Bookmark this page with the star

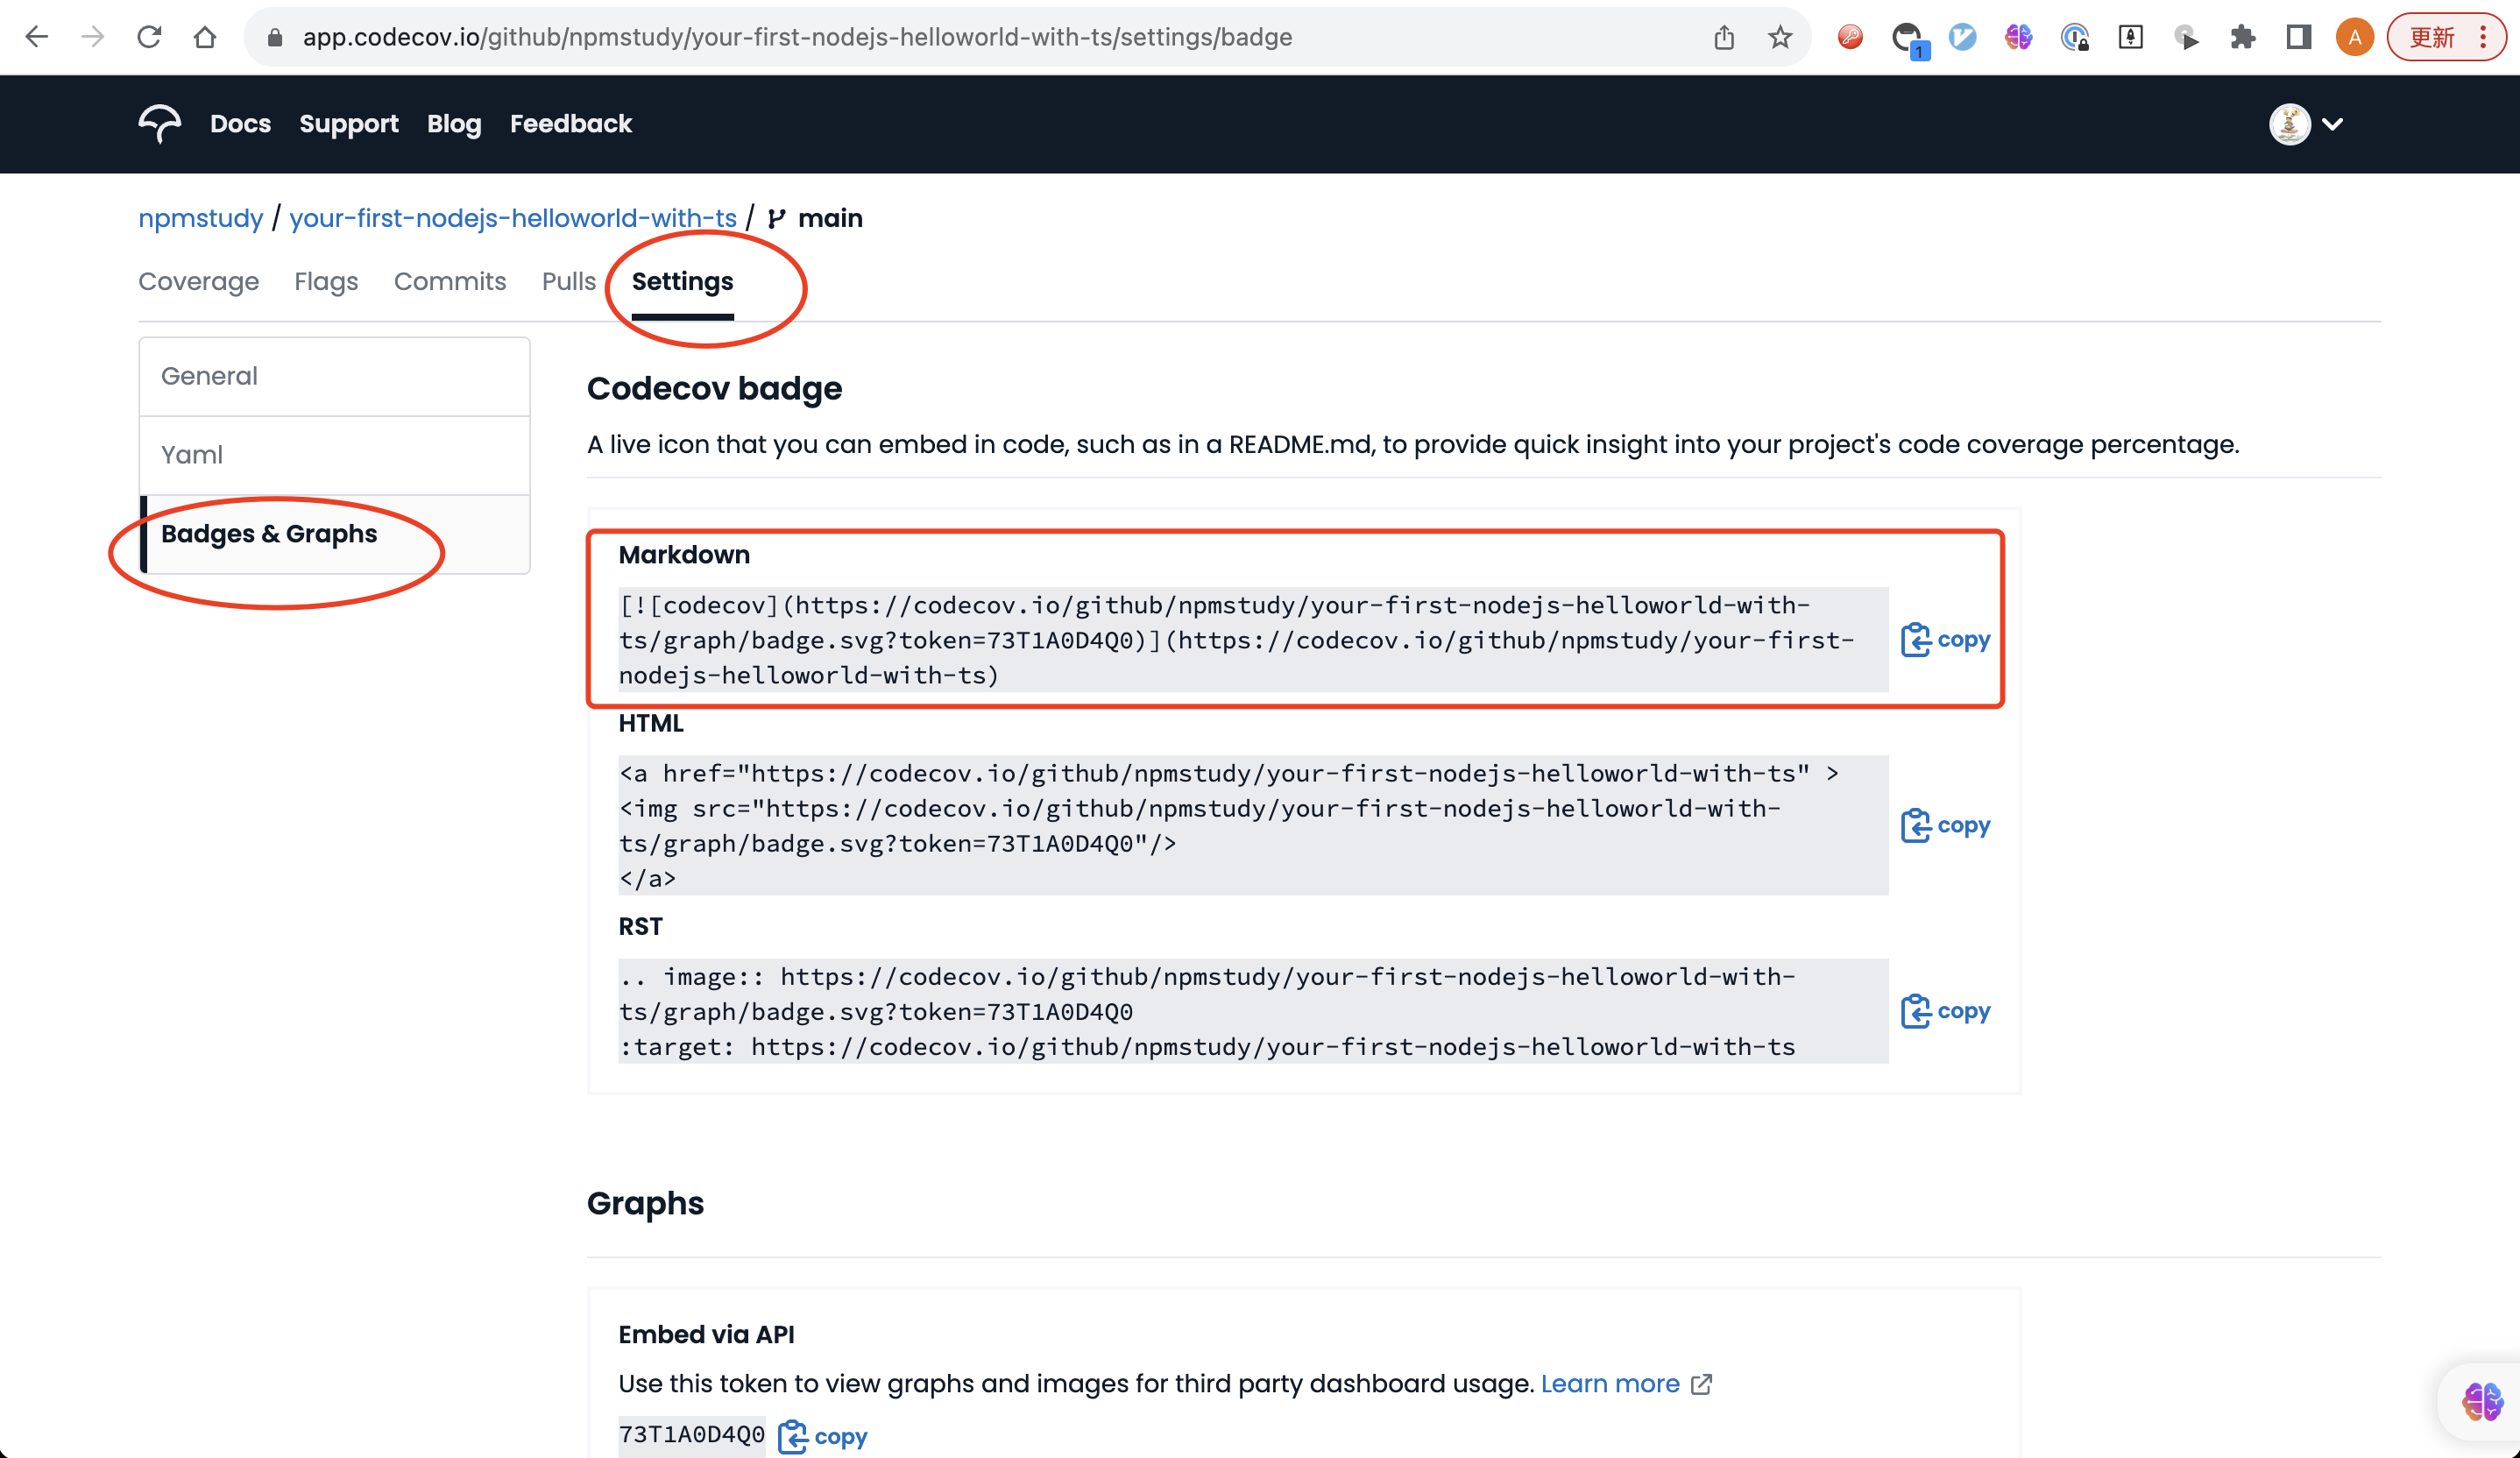pyautogui.click(x=1780, y=37)
